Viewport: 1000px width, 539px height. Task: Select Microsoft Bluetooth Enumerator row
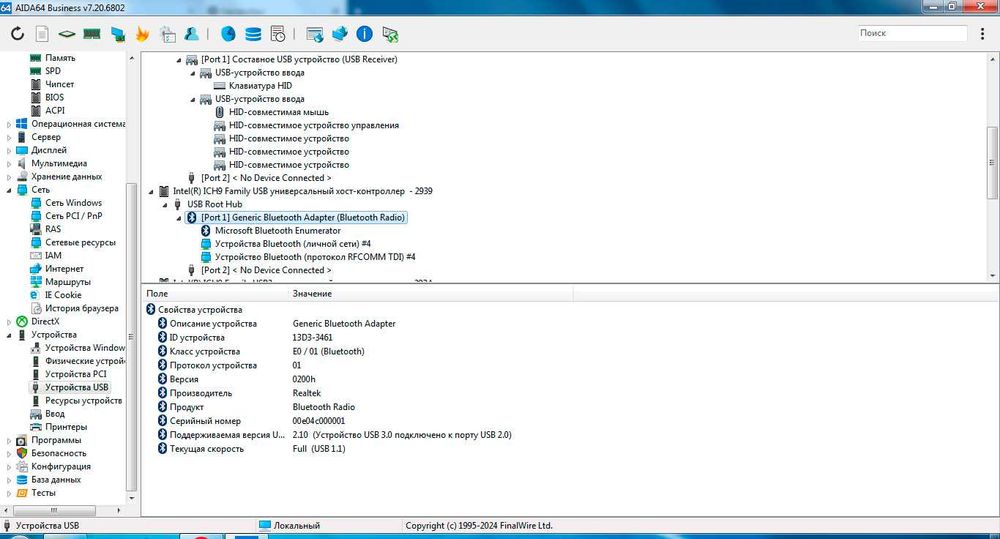point(277,231)
